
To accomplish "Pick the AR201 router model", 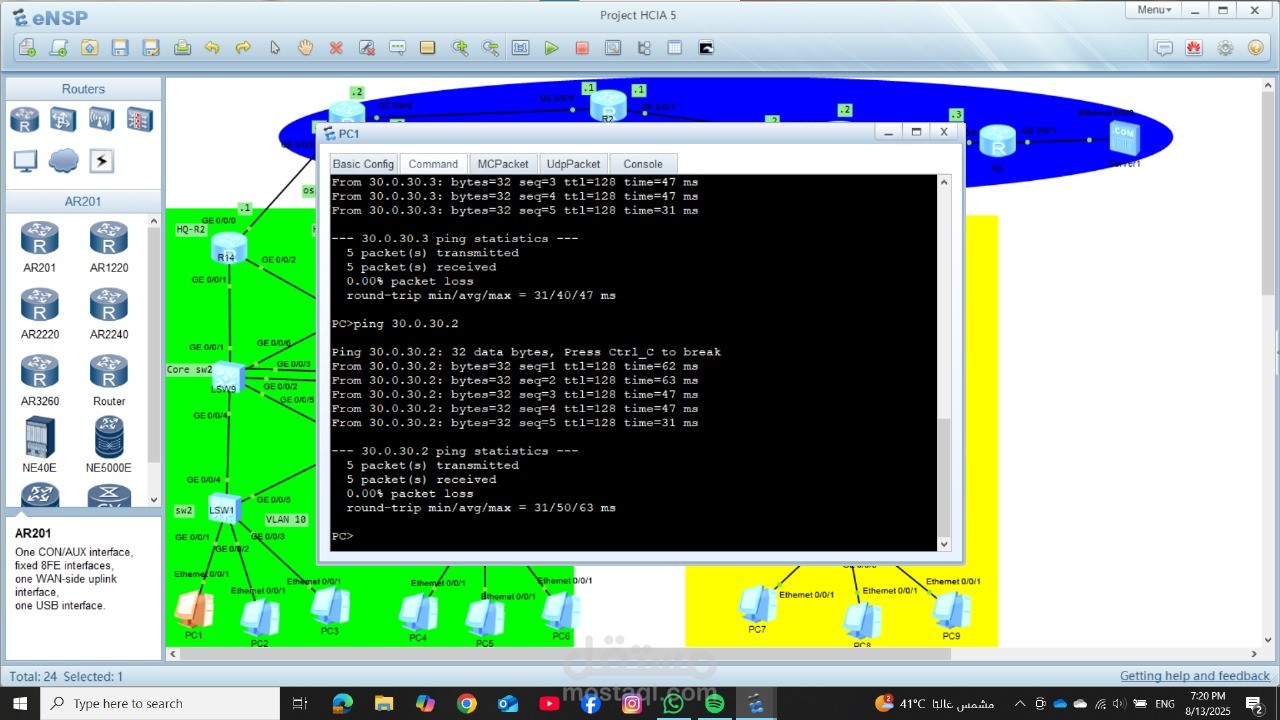I will tap(40, 247).
